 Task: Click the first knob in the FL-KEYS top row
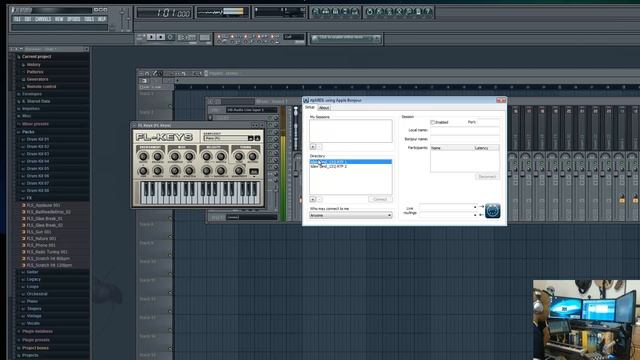click(143, 156)
